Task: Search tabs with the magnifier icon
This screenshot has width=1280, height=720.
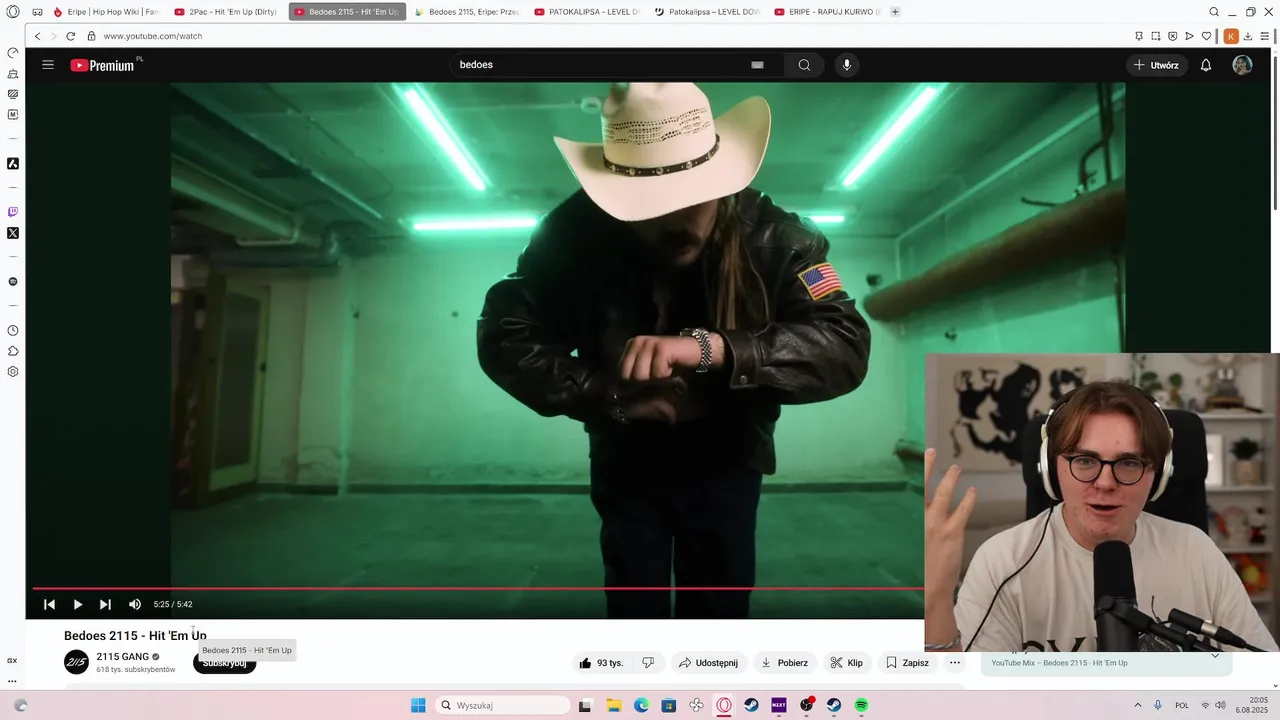Action: pyautogui.click(x=1214, y=12)
